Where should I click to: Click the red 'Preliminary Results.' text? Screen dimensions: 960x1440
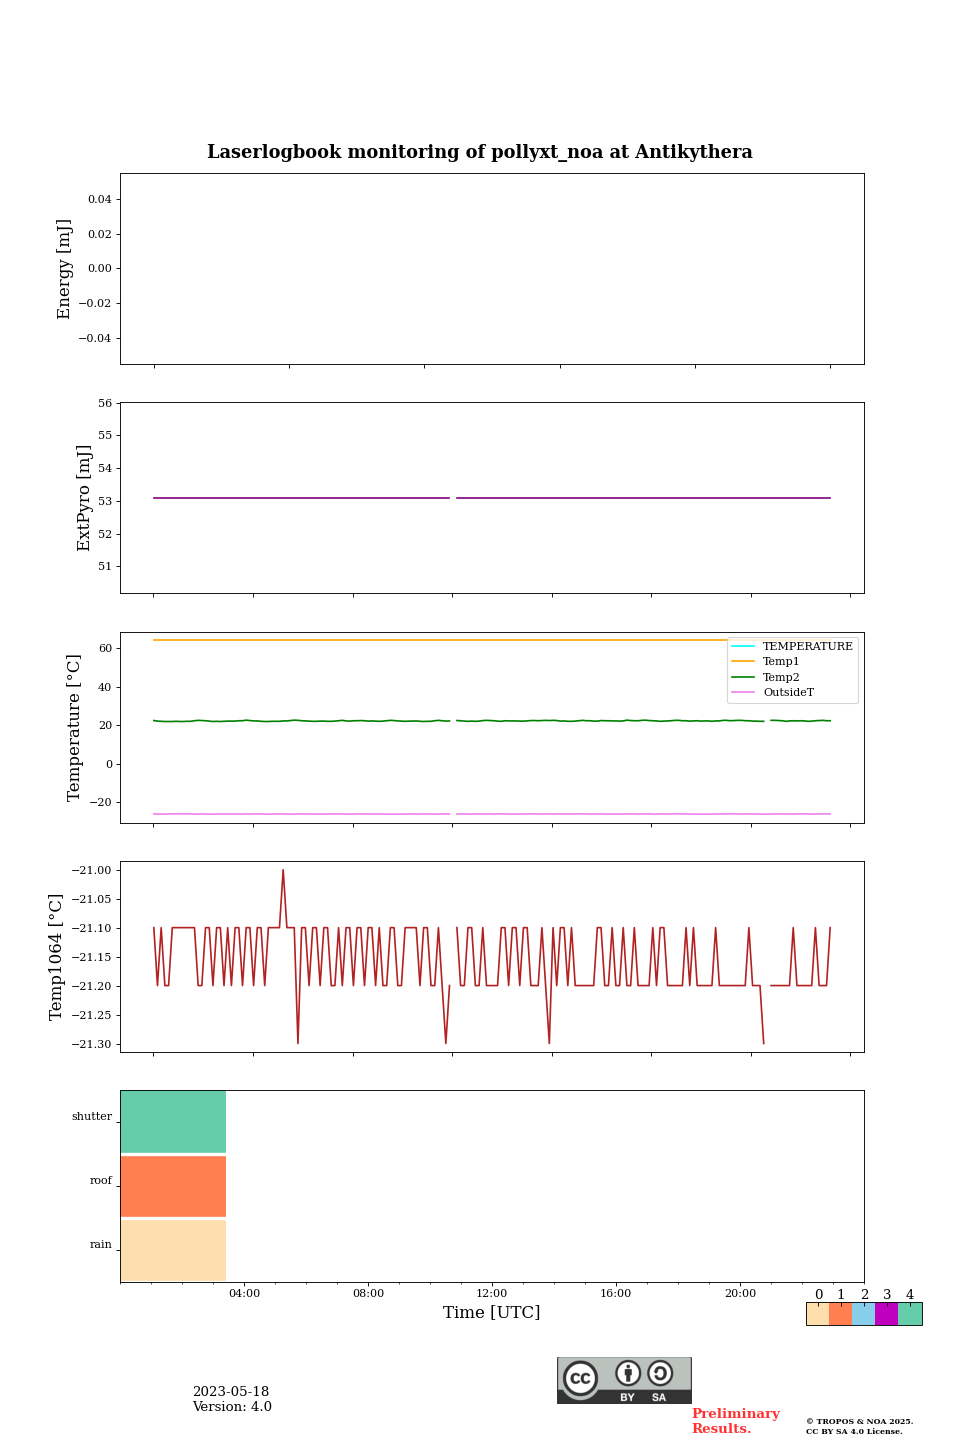coord(735,1421)
